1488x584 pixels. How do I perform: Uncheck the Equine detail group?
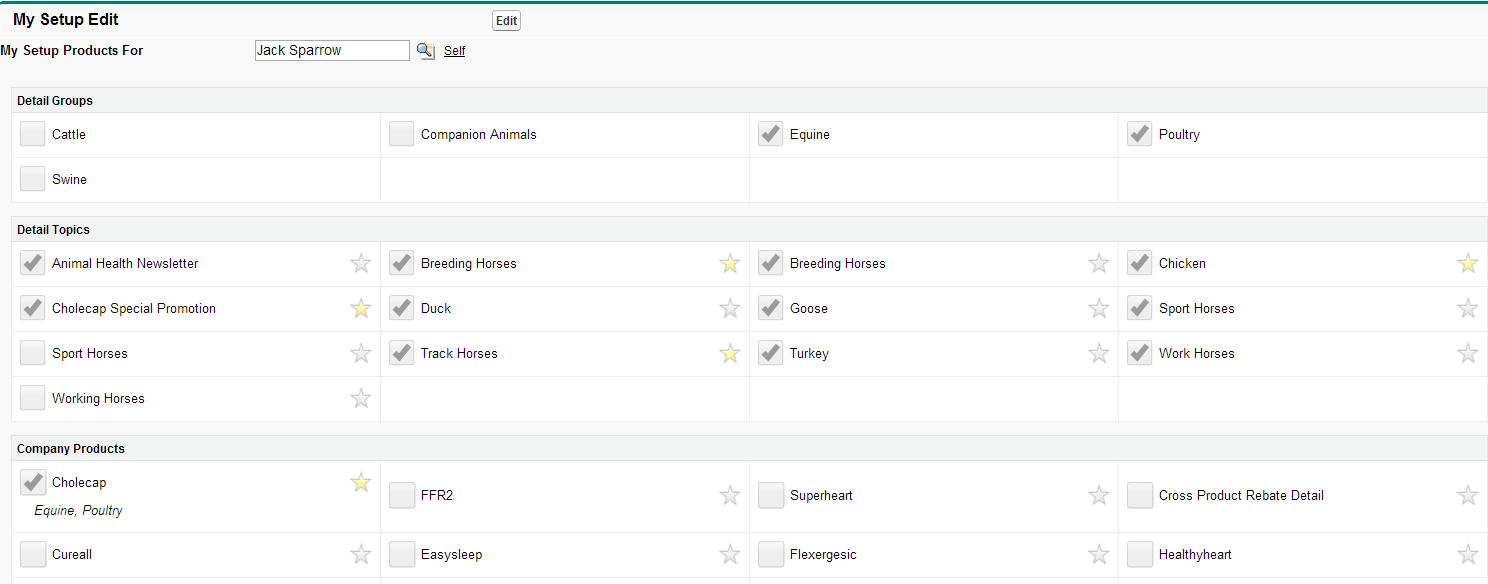(x=770, y=135)
